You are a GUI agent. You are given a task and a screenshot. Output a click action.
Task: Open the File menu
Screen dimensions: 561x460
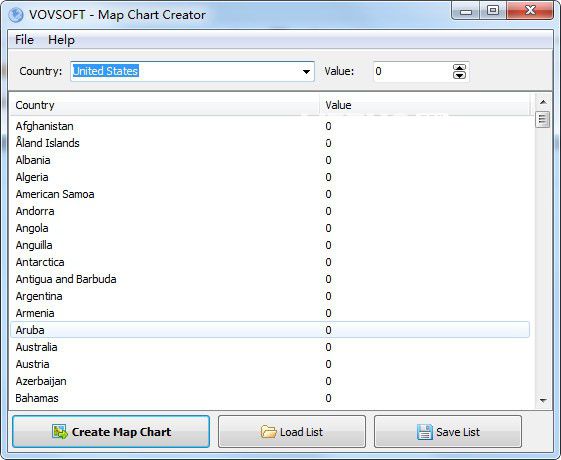24,40
